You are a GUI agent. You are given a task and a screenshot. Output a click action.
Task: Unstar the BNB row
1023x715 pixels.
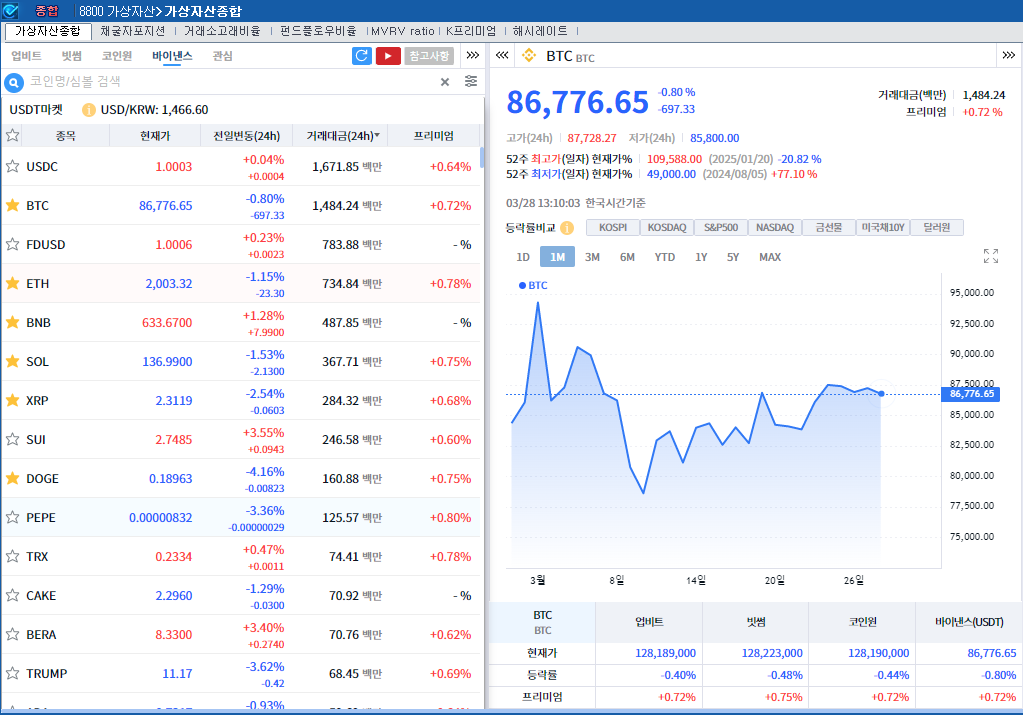12,322
